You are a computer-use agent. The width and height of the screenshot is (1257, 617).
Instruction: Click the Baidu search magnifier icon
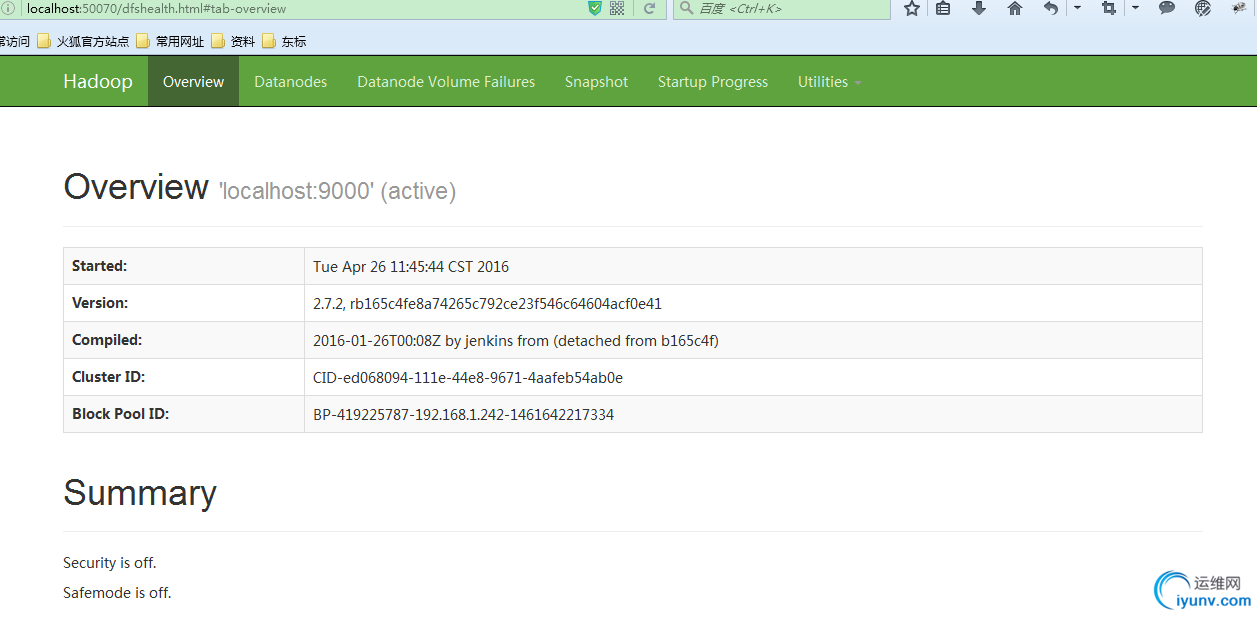click(x=686, y=8)
